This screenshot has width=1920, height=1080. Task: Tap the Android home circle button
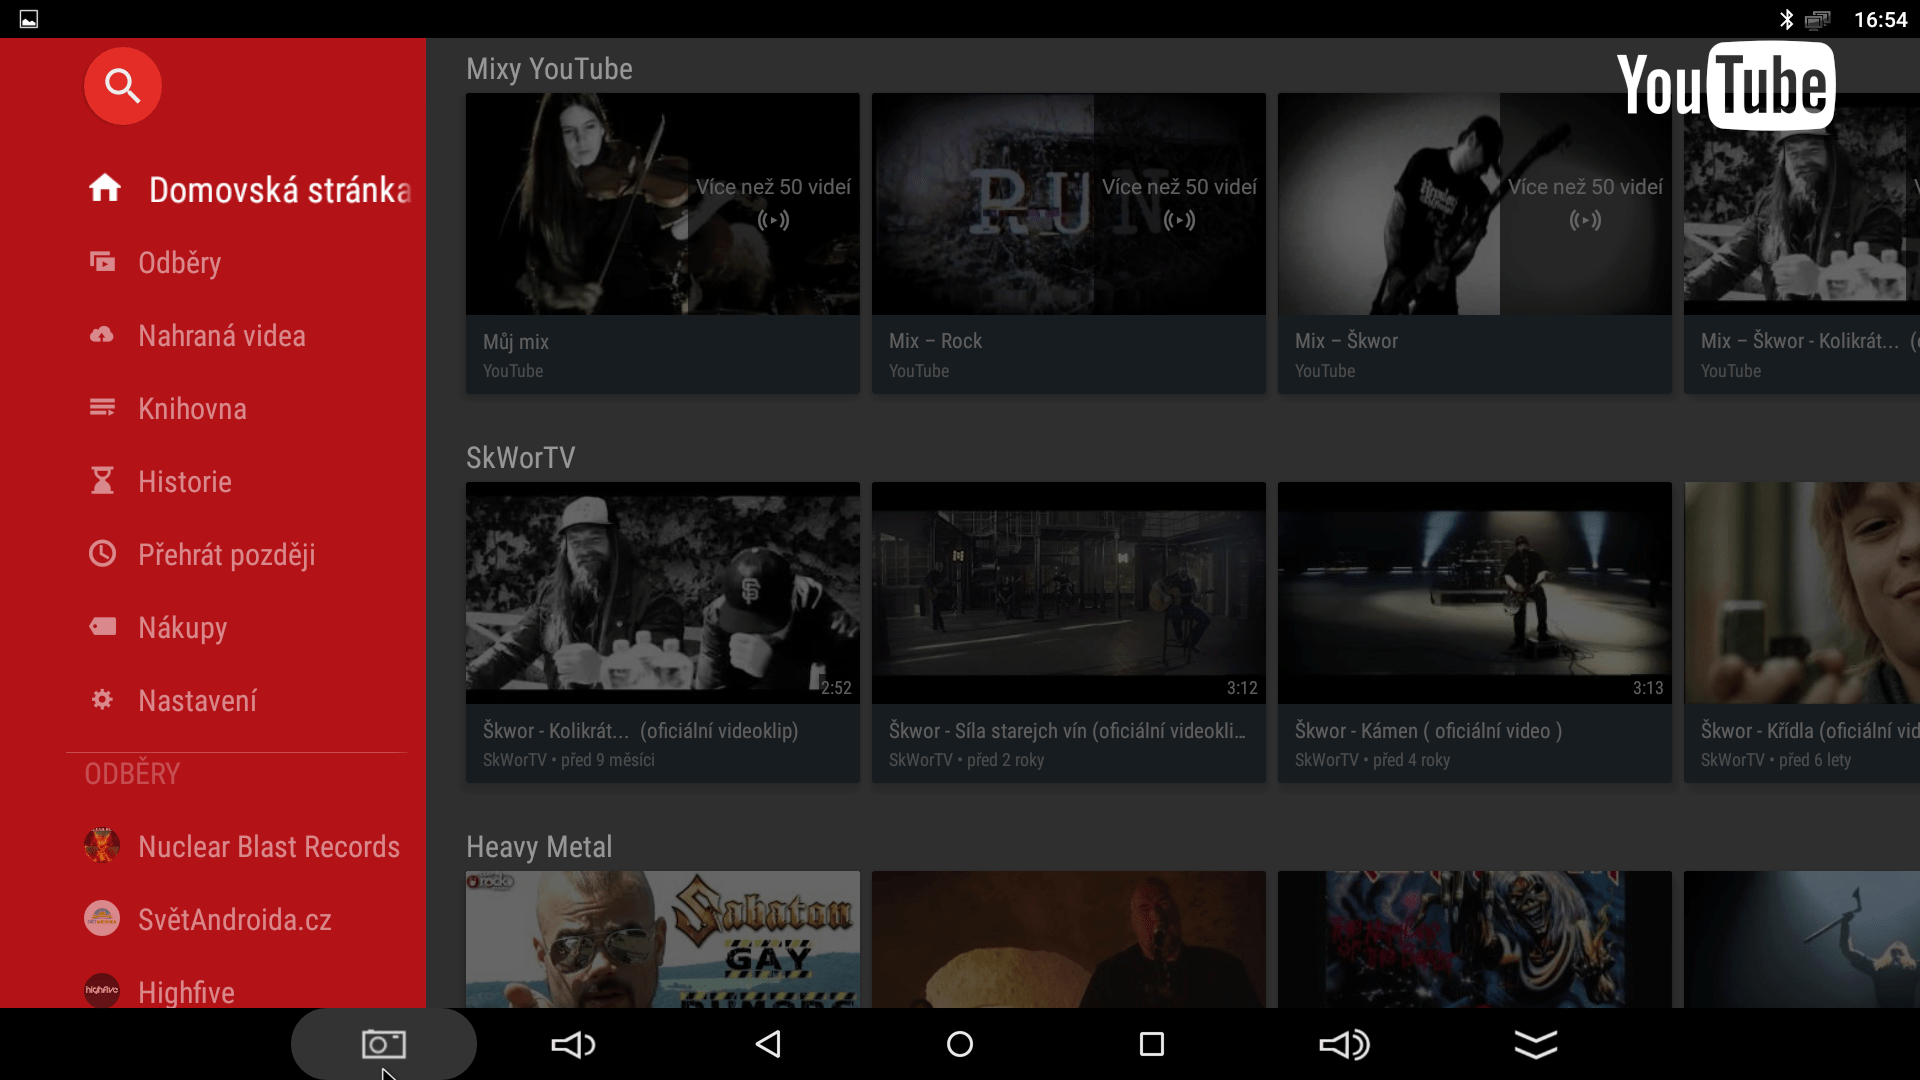pyautogui.click(x=960, y=1045)
